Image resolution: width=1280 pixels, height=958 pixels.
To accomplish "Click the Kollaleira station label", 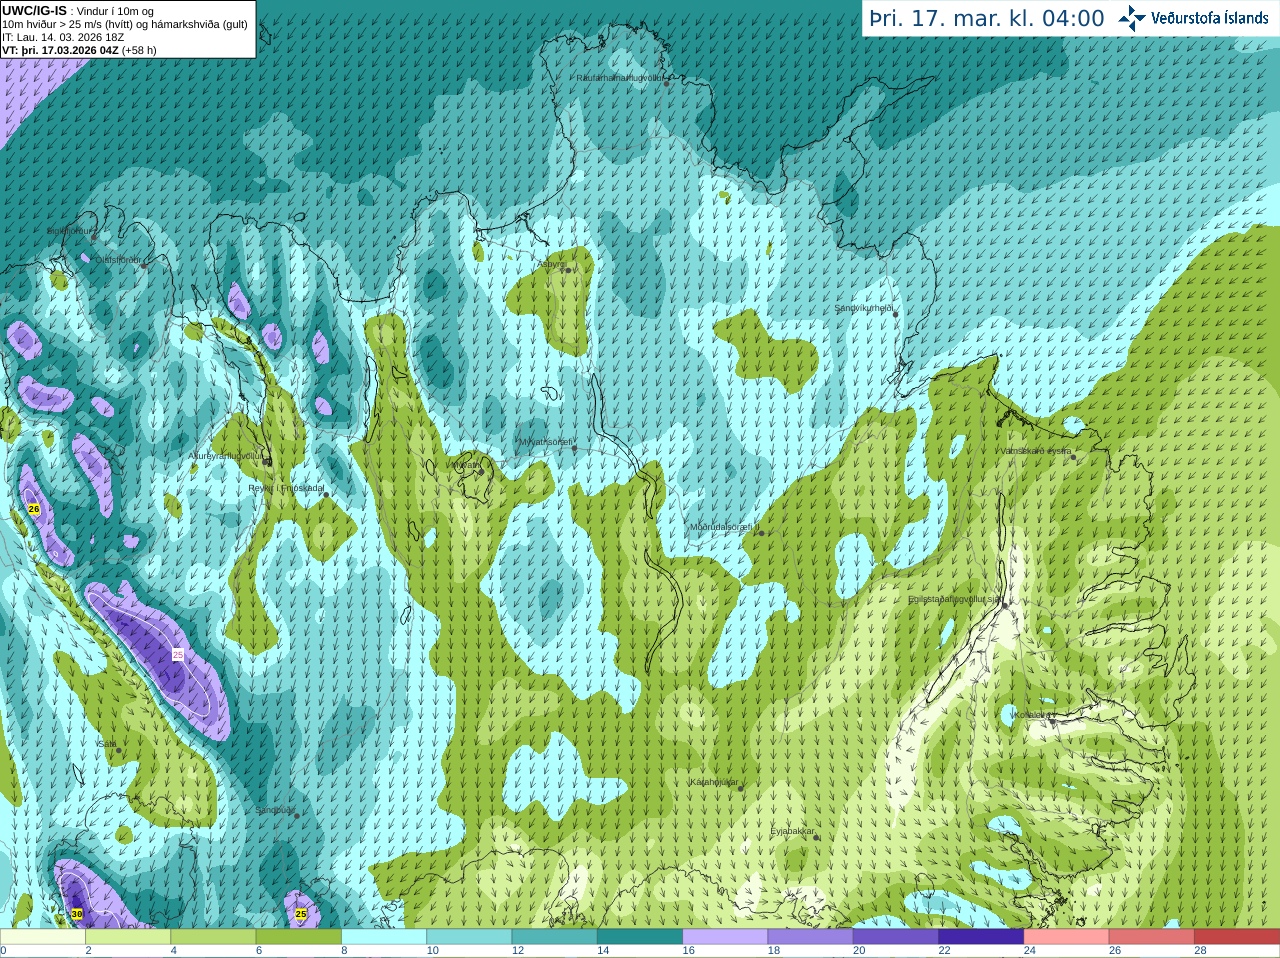I will coord(1032,715).
